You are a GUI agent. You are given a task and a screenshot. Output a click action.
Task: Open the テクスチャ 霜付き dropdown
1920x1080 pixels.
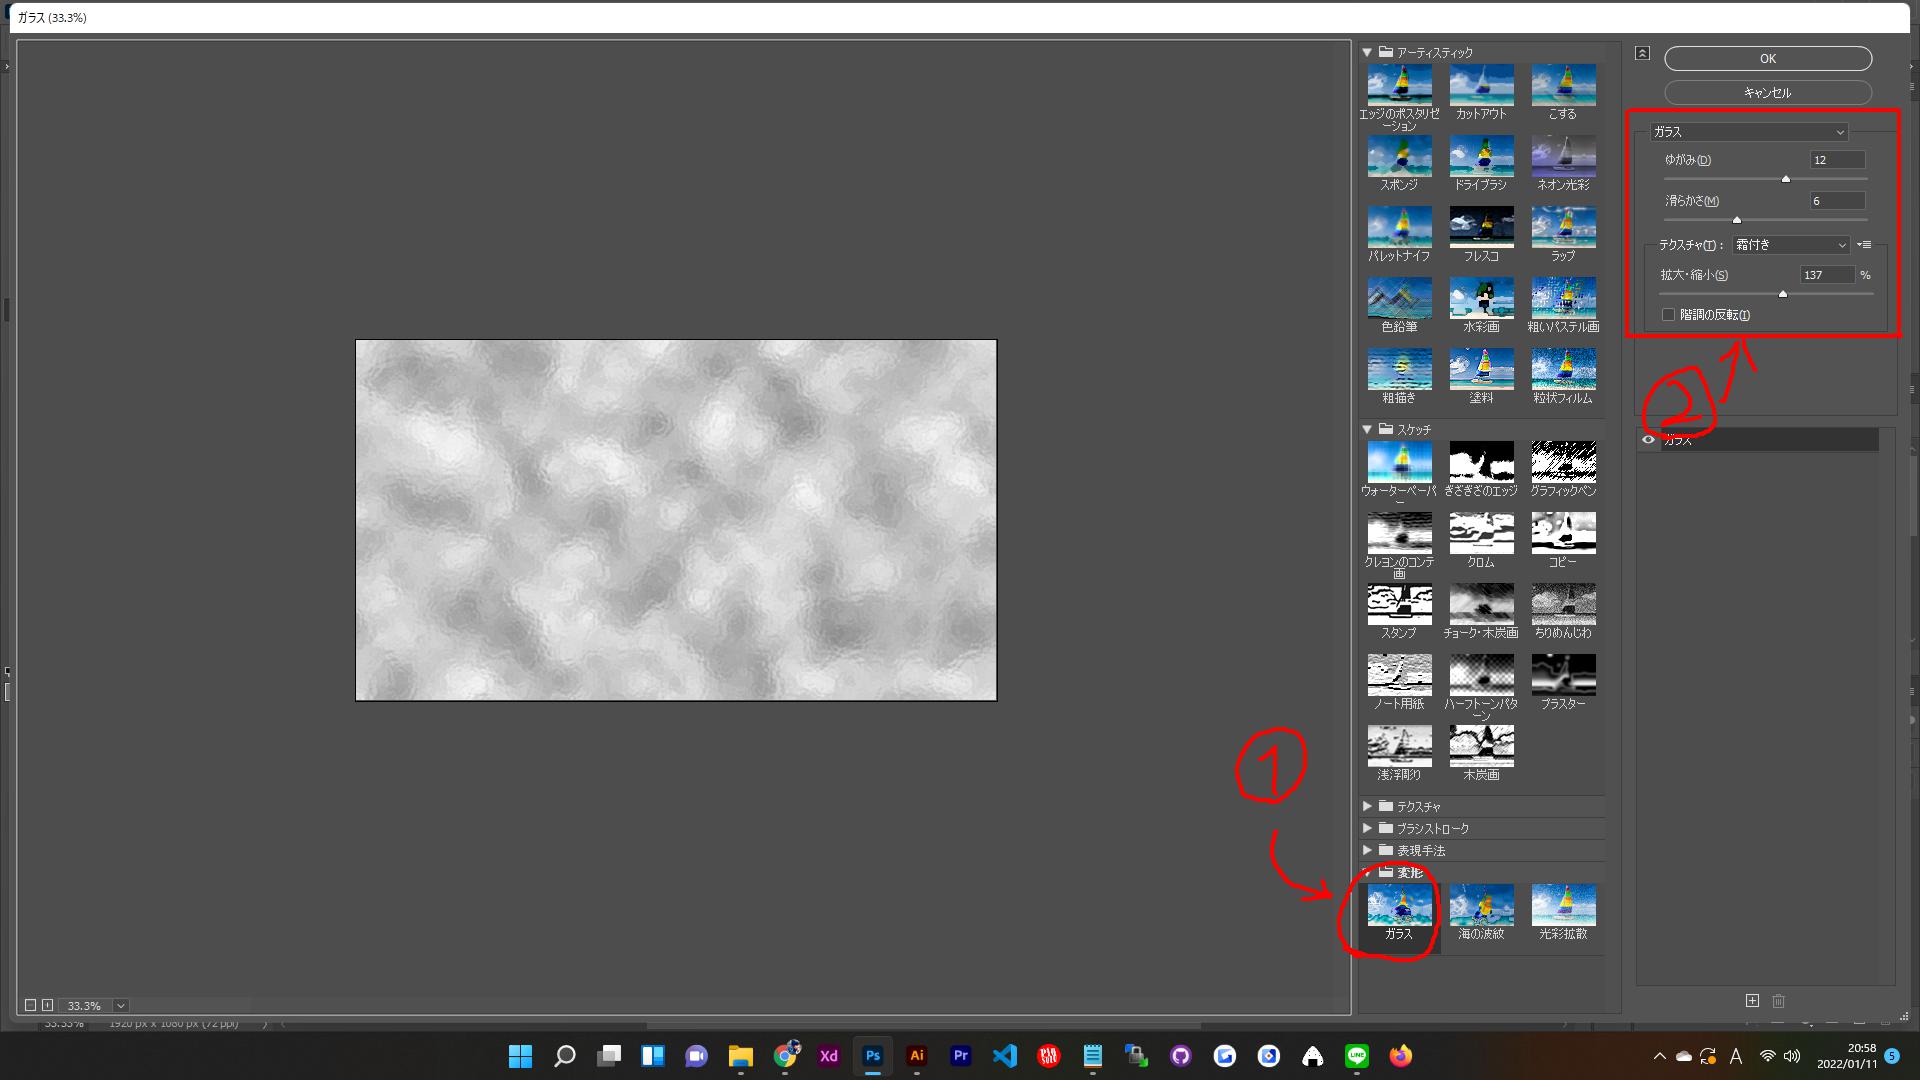(1790, 245)
